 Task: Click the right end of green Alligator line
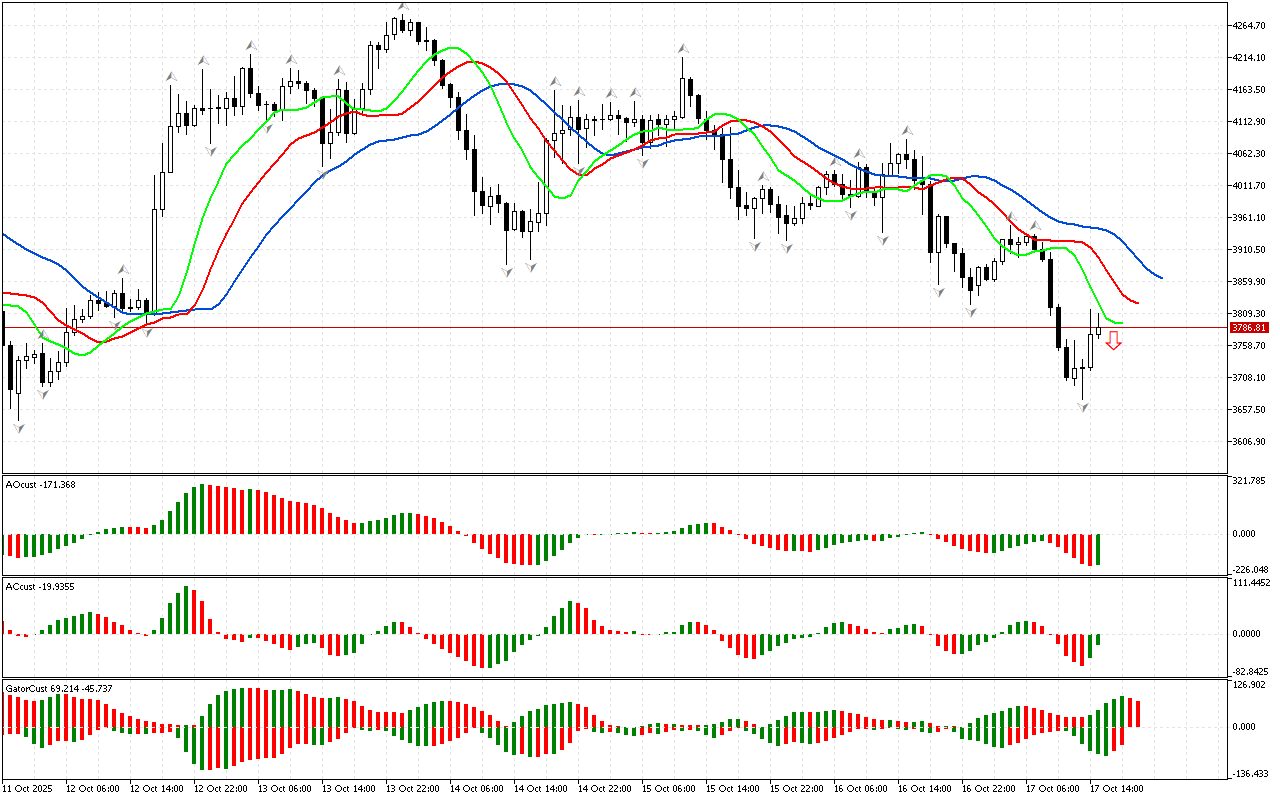(x=1121, y=323)
